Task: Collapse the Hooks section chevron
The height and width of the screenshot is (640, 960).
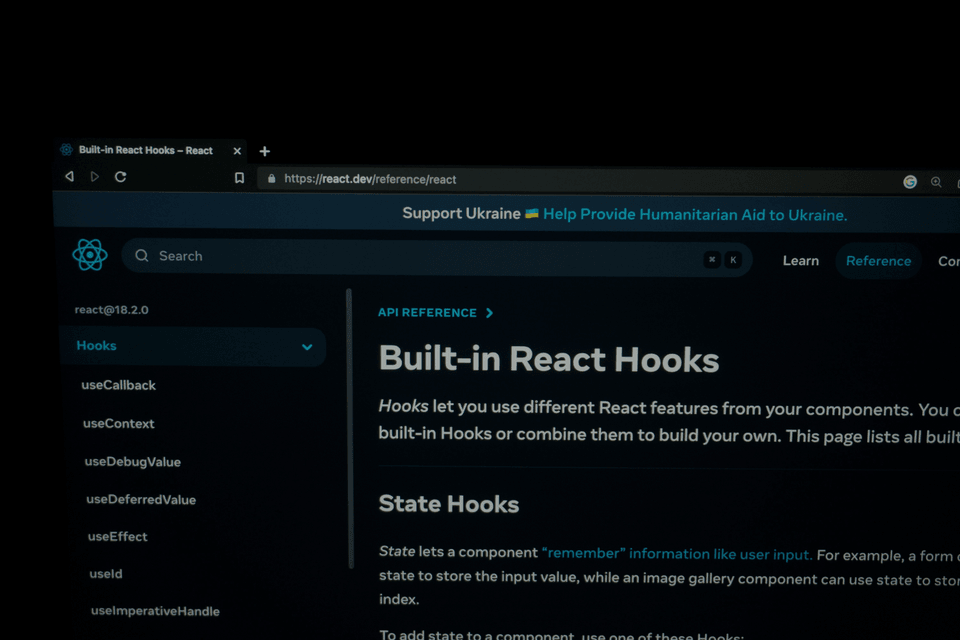Action: (x=307, y=347)
